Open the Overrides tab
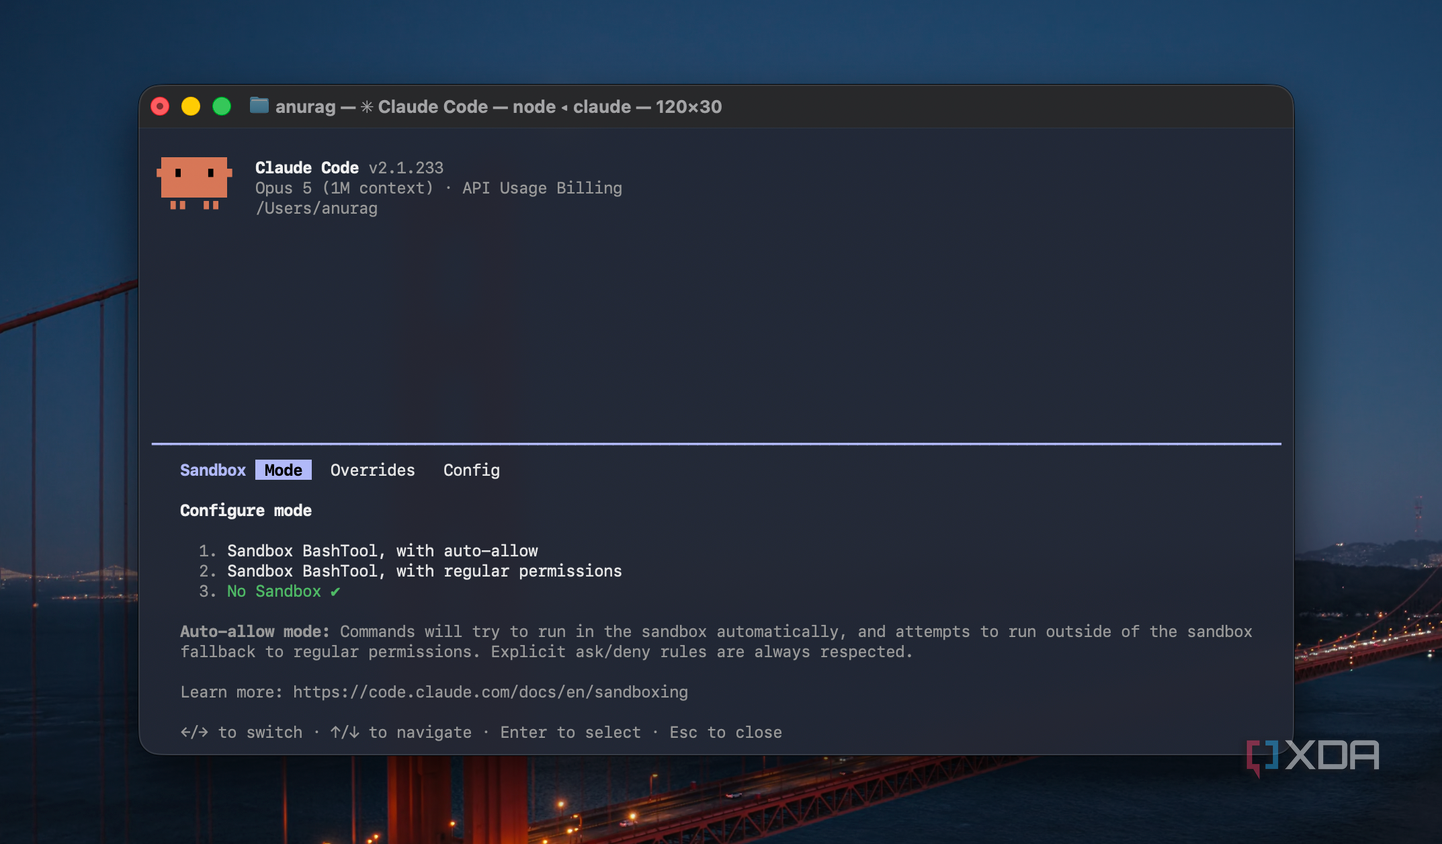This screenshot has width=1442, height=844. coord(372,470)
